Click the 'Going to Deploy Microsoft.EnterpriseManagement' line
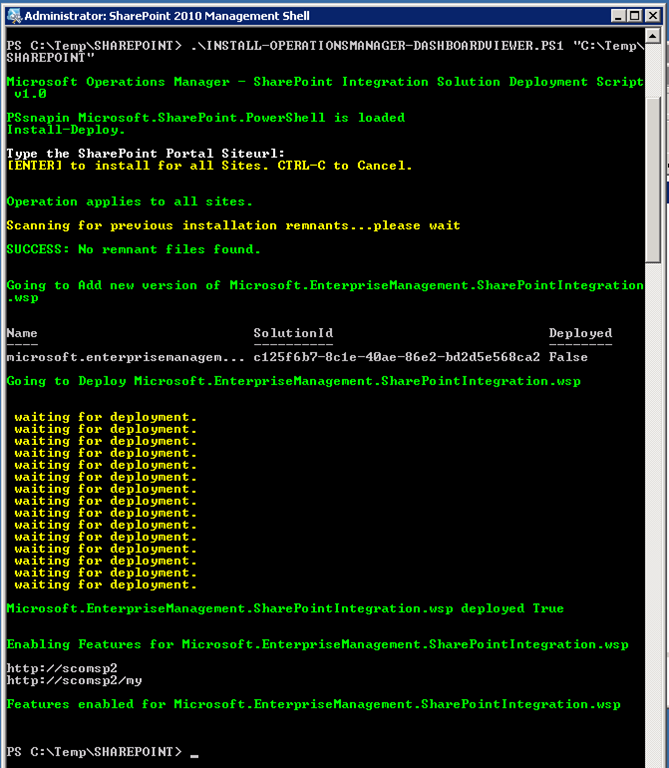The width and height of the screenshot is (669, 768). 293,381
